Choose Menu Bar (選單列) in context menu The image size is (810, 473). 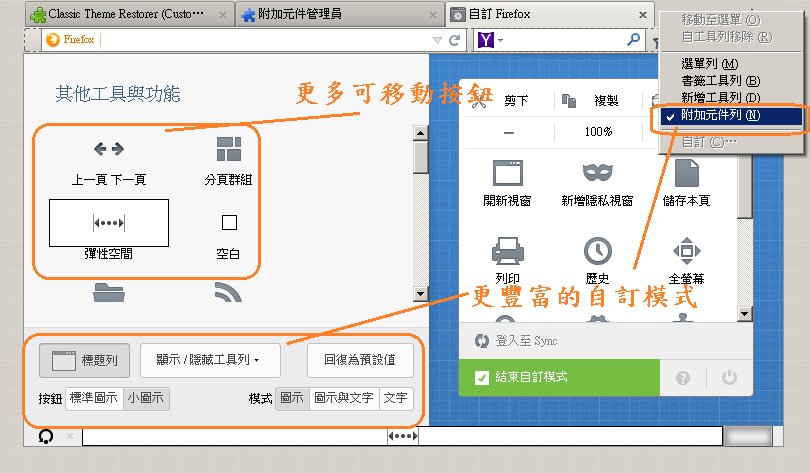731,64
